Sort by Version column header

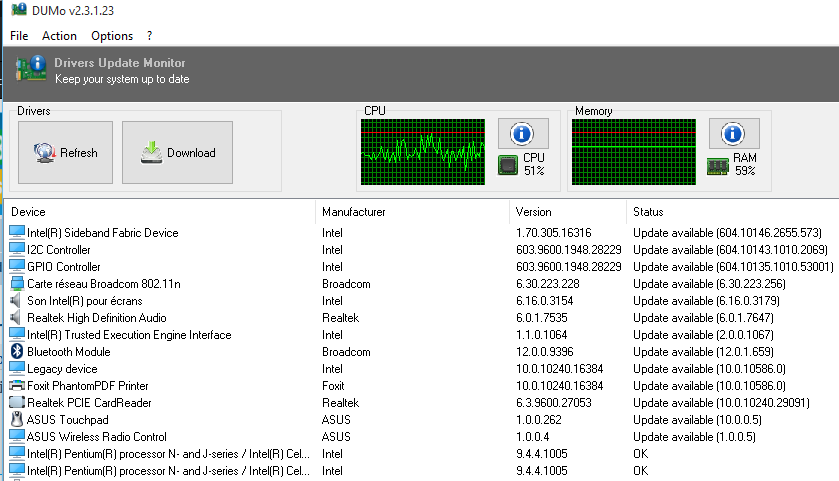pyautogui.click(x=533, y=212)
